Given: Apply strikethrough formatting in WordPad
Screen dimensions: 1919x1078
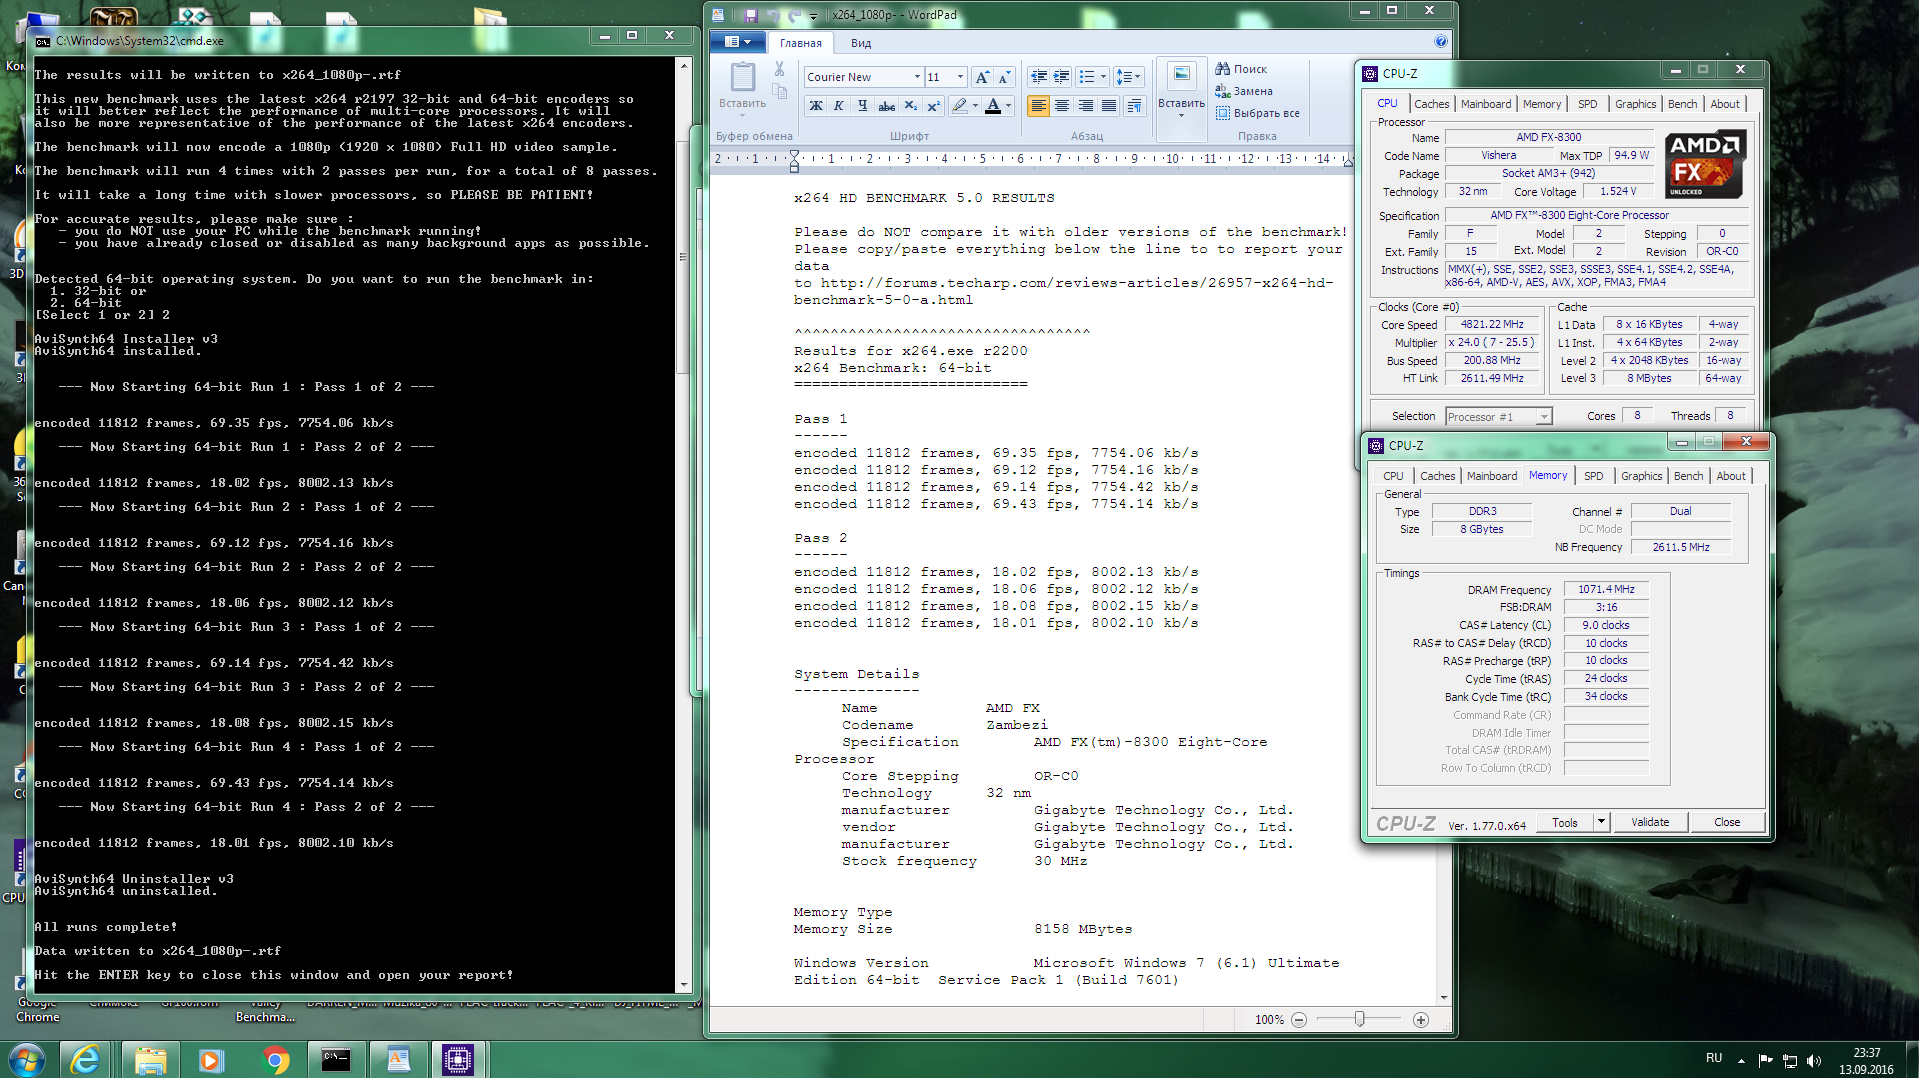Looking at the screenshot, I should [x=886, y=106].
